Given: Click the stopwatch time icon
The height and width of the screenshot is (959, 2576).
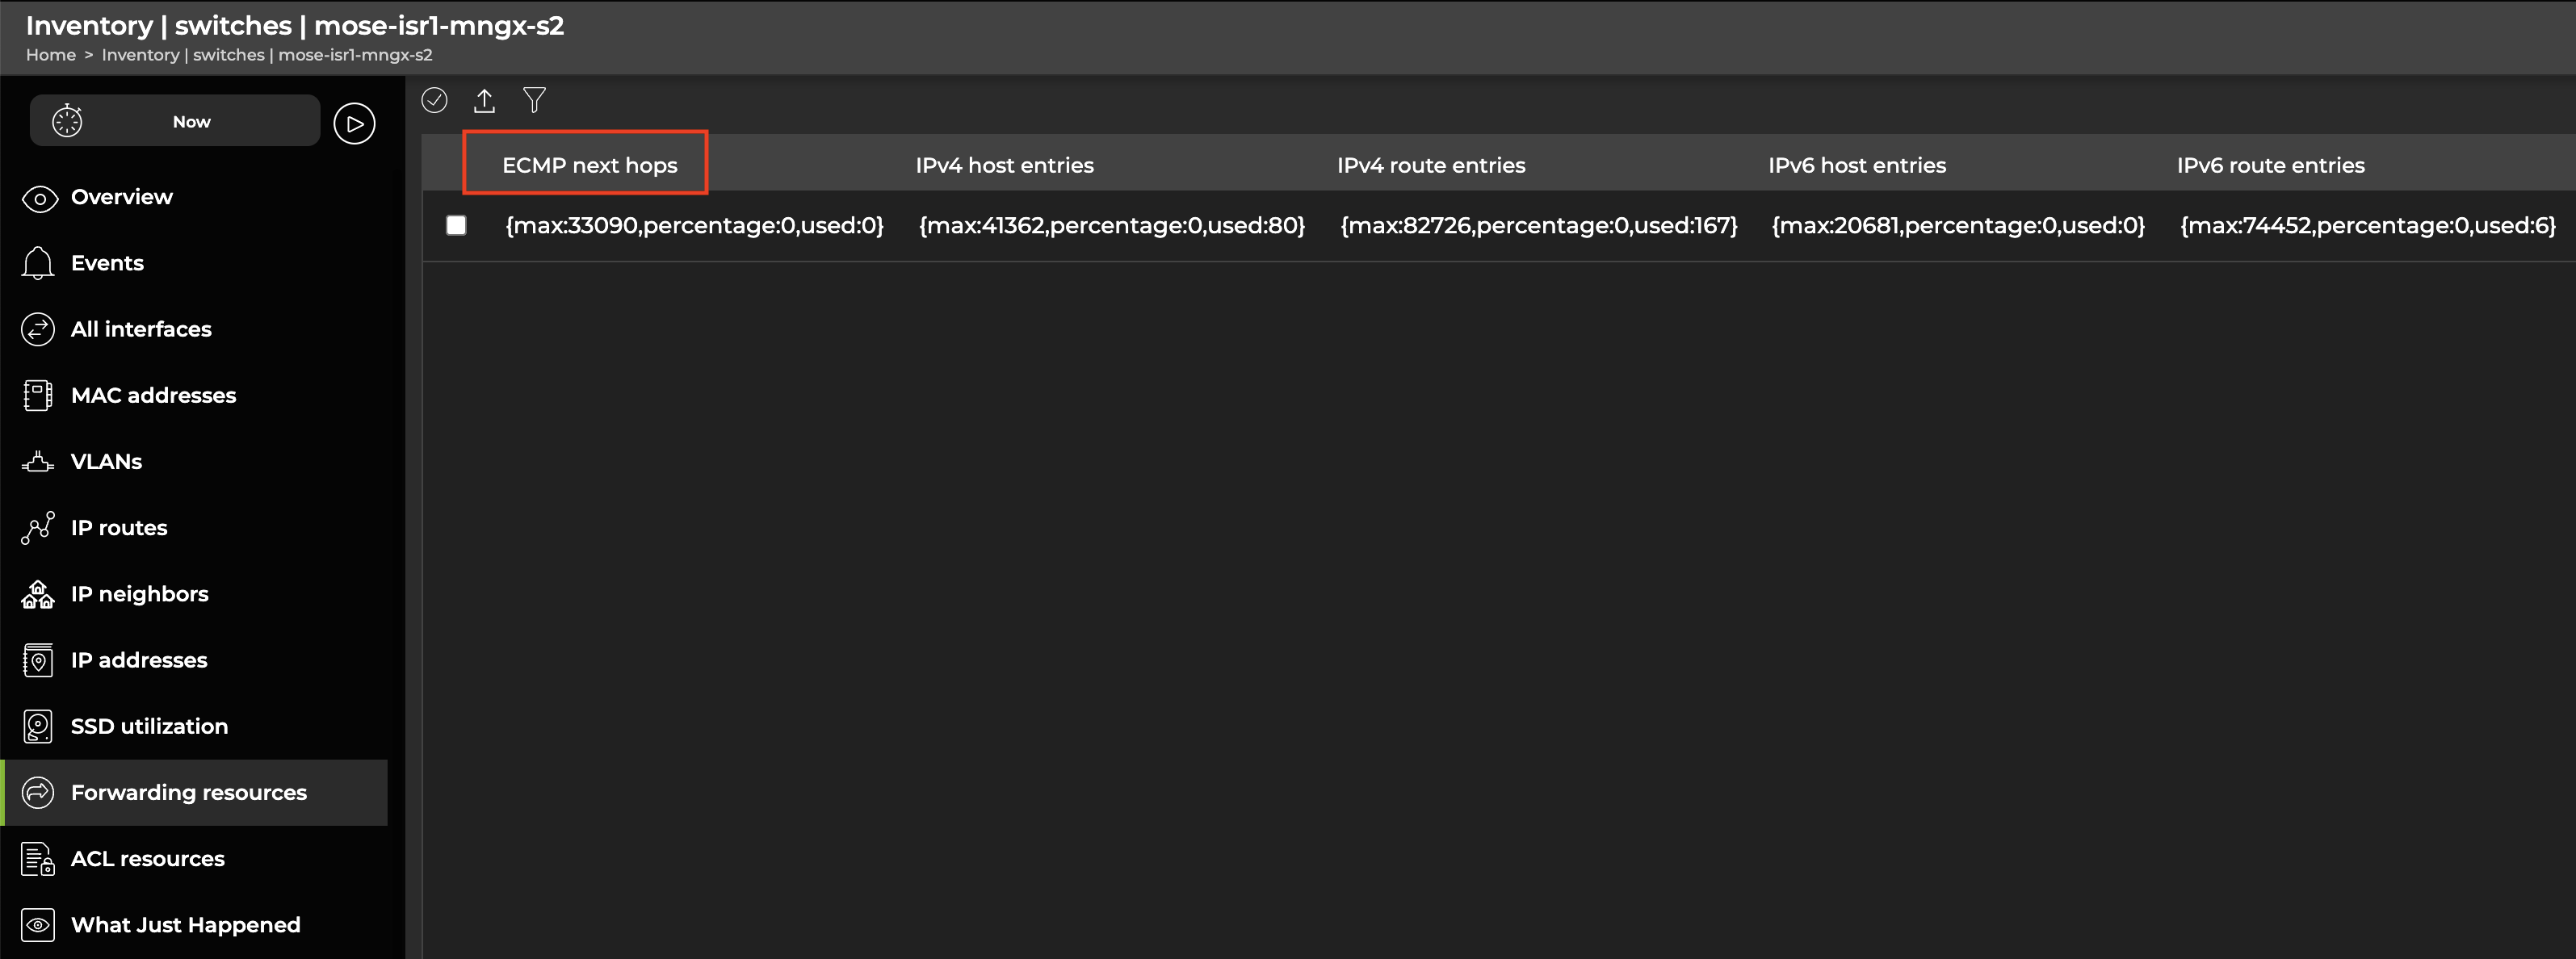Looking at the screenshot, I should click(67, 122).
